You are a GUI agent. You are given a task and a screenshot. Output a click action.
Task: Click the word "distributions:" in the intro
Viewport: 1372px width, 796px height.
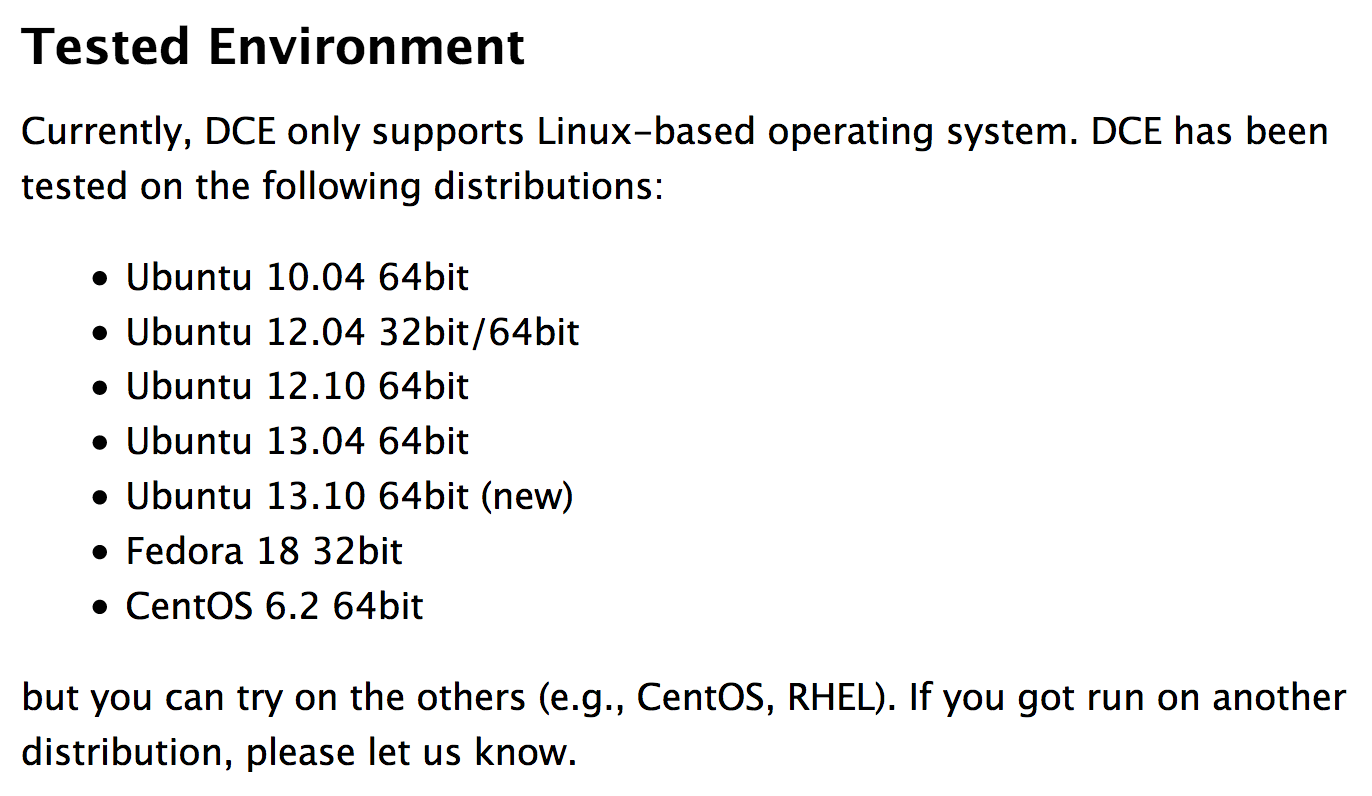(547, 188)
